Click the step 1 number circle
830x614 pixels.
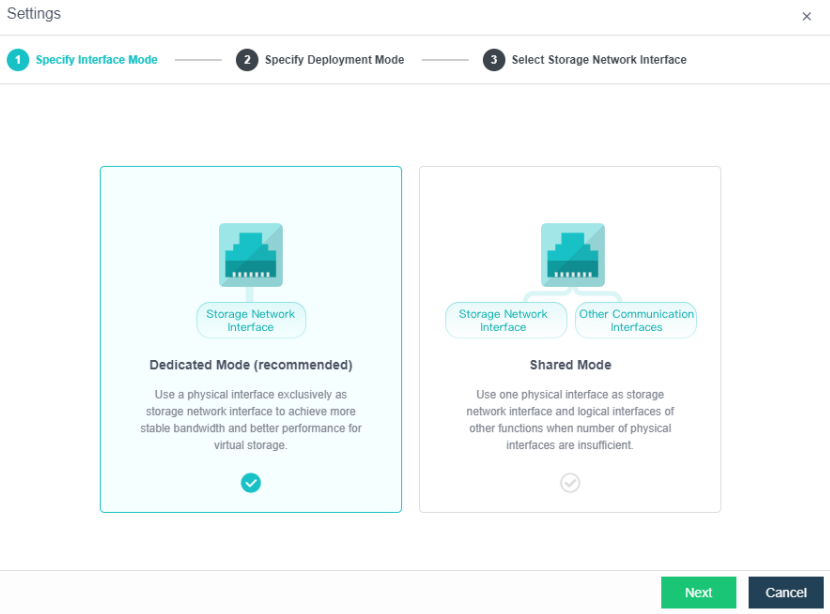point(18,60)
